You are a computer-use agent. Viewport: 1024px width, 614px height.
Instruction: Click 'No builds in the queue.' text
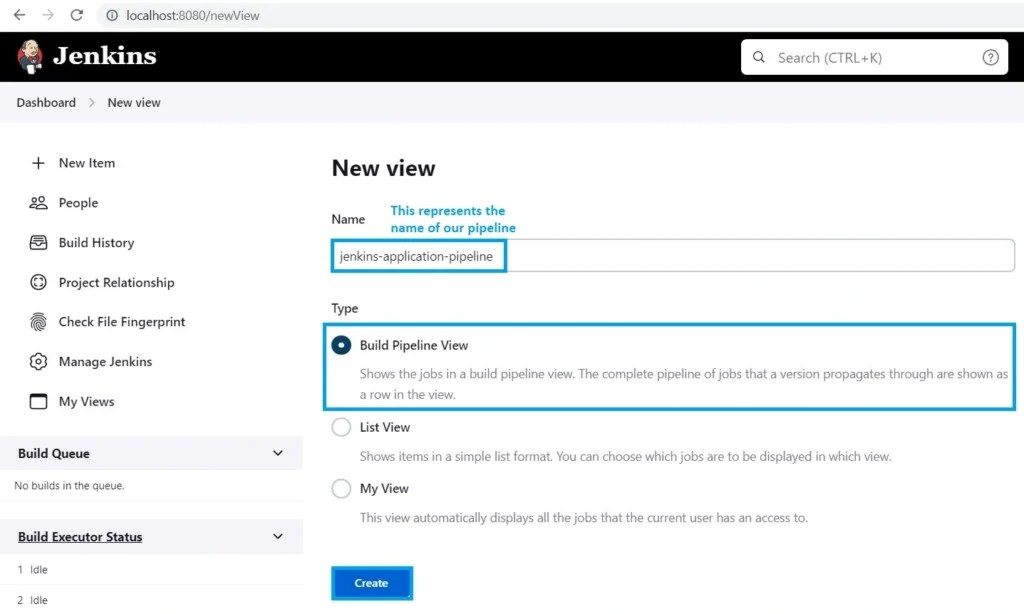[x=69, y=485]
